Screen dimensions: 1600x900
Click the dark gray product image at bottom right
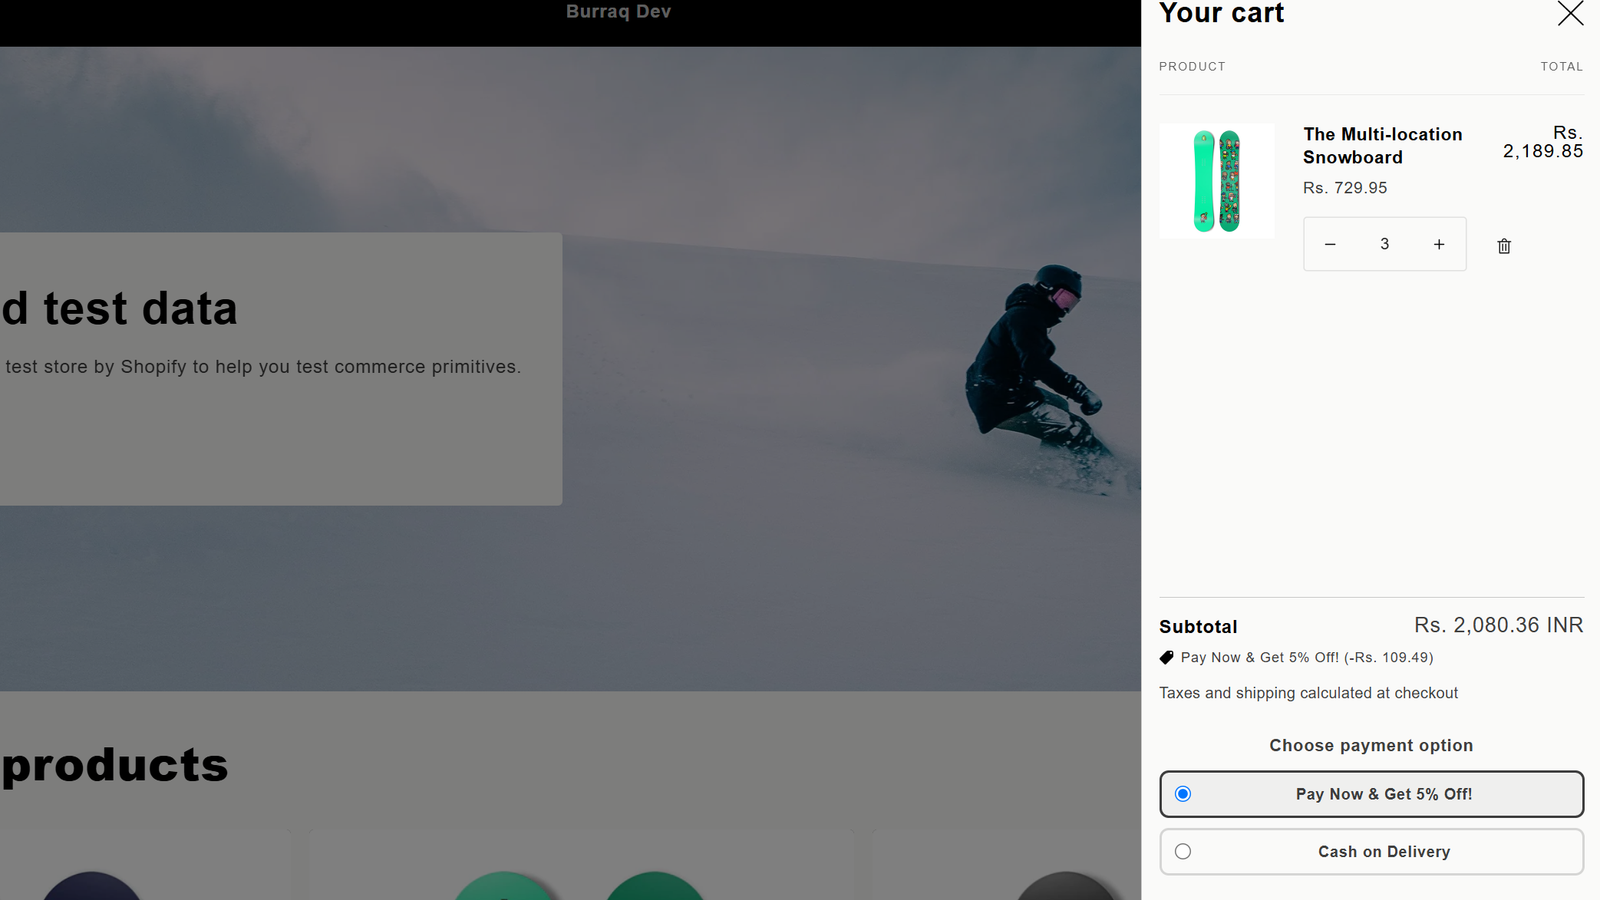(x=1065, y=886)
